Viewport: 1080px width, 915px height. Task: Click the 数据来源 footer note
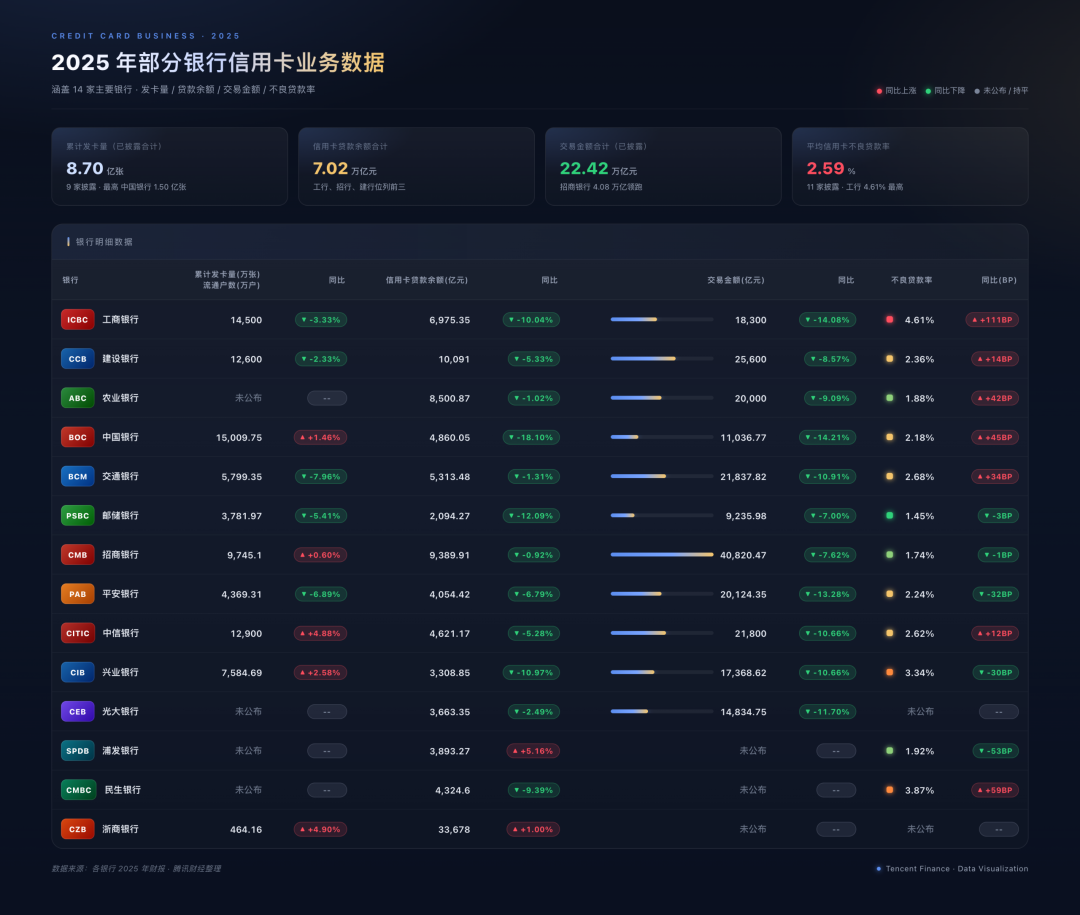tap(136, 869)
